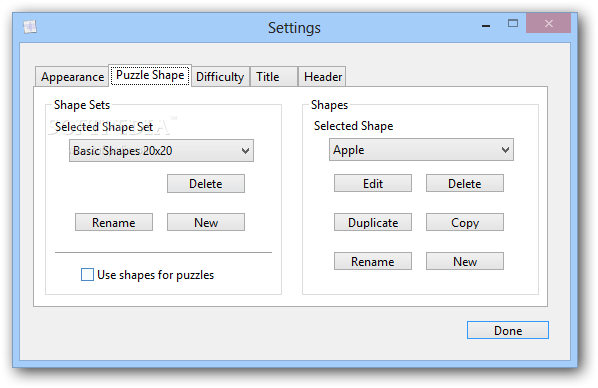Duplicate the selected shape

coord(373,222)
